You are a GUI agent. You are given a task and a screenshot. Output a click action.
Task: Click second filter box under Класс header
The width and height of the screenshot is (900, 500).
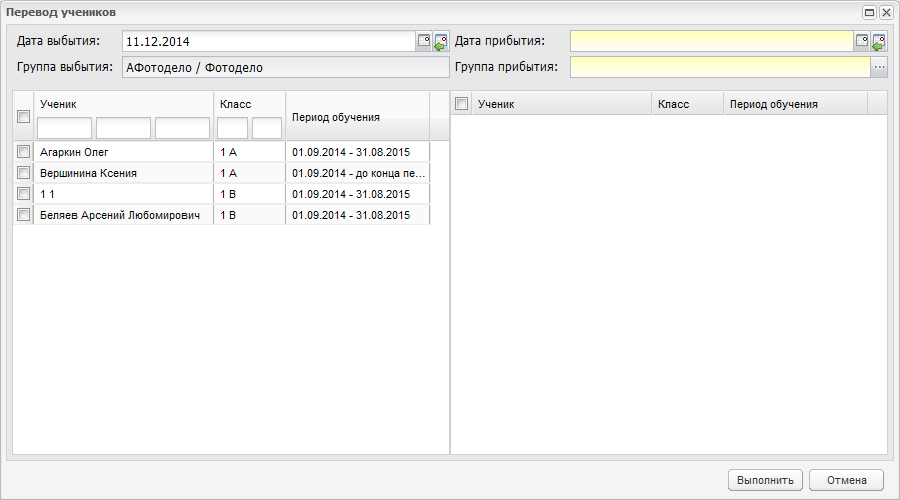tap(267, 128)
